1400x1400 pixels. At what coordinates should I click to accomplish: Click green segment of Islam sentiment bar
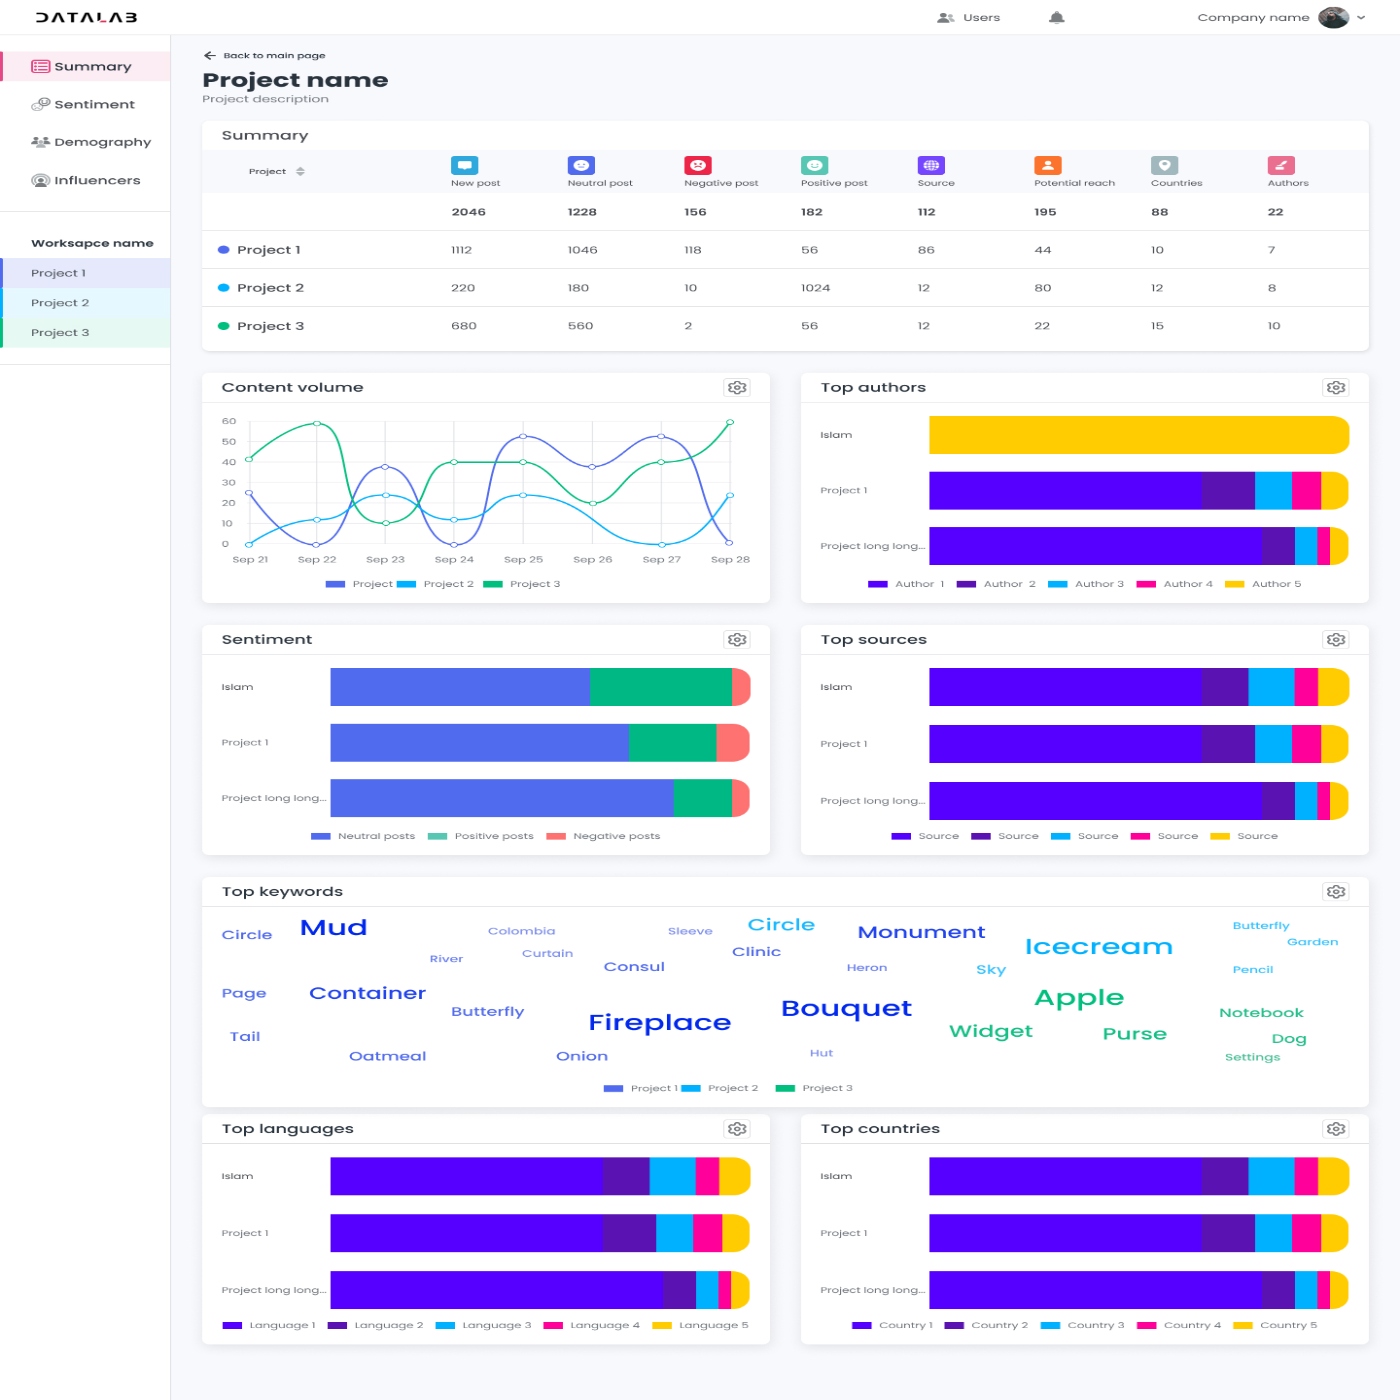661,687
